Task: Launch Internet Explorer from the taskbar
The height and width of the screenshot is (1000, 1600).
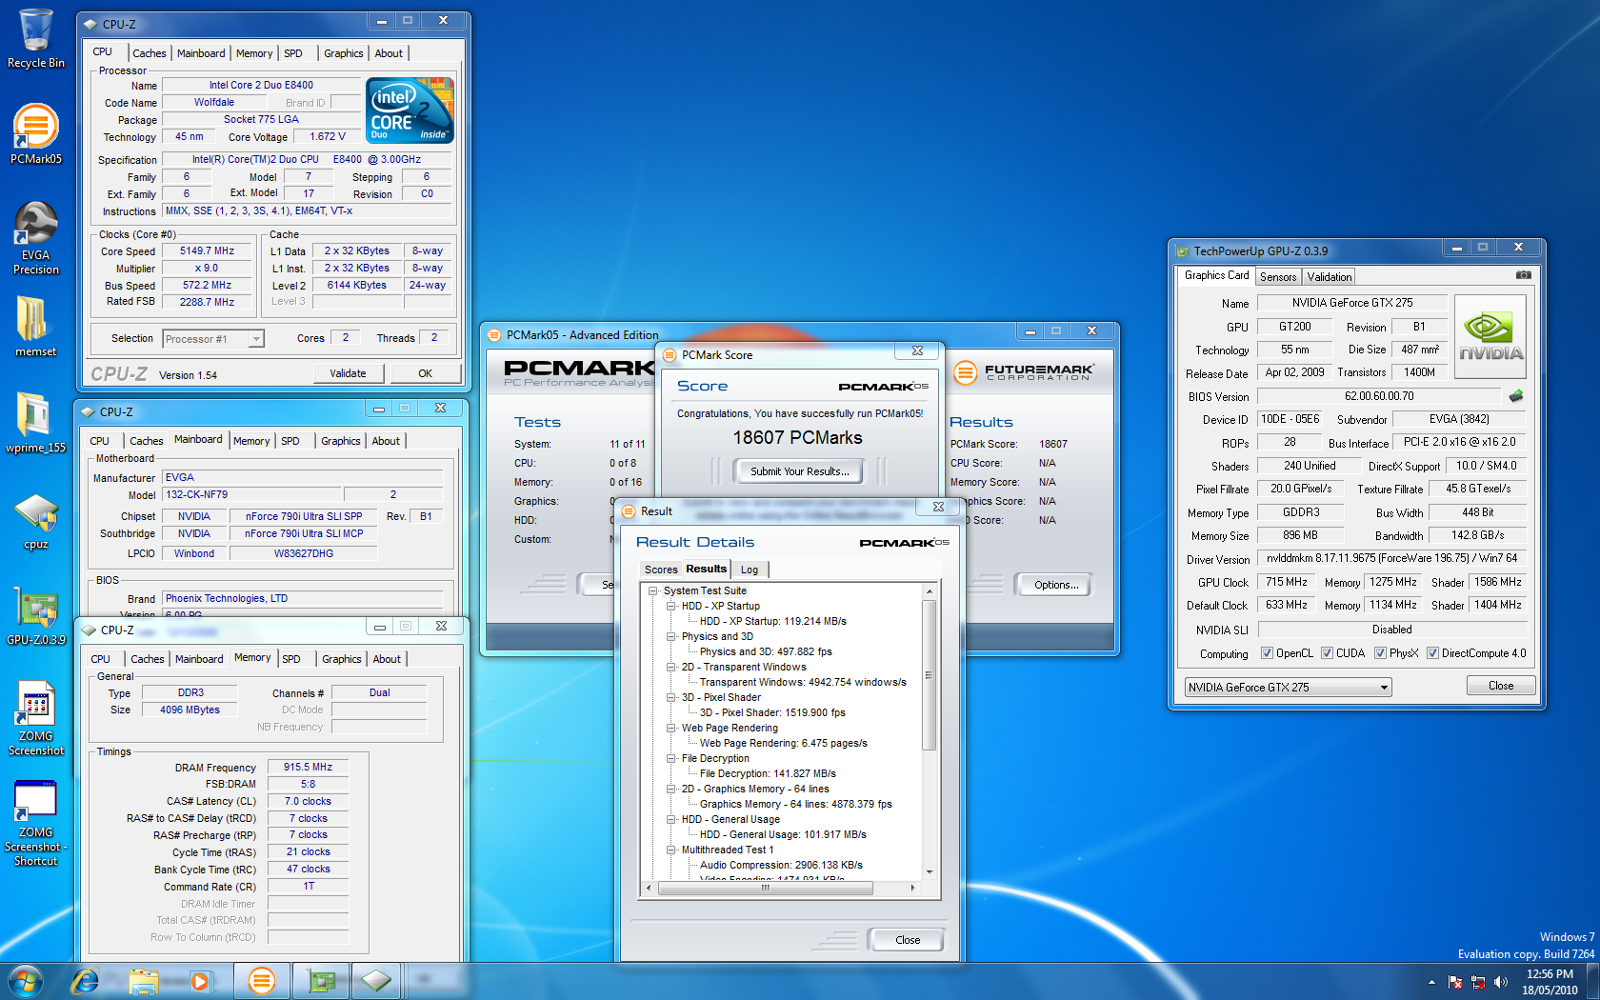Action: [85, 981]
